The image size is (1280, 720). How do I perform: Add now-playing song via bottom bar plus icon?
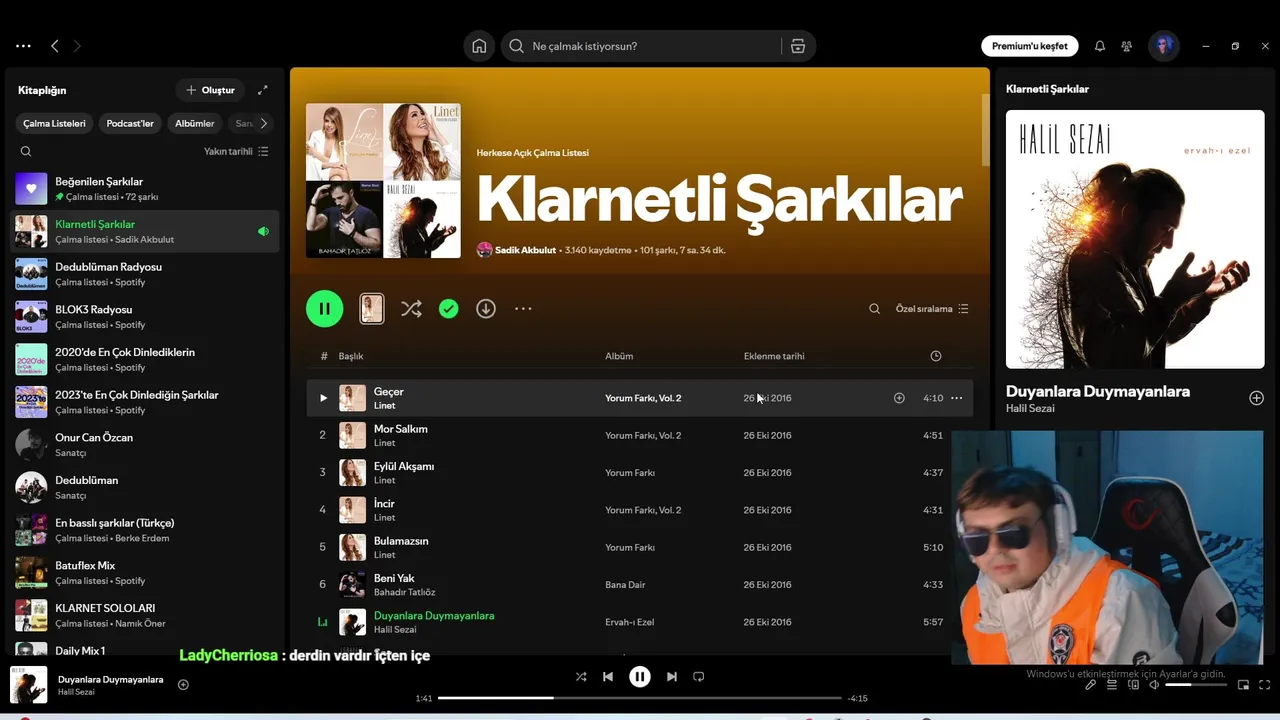(183, 685)
